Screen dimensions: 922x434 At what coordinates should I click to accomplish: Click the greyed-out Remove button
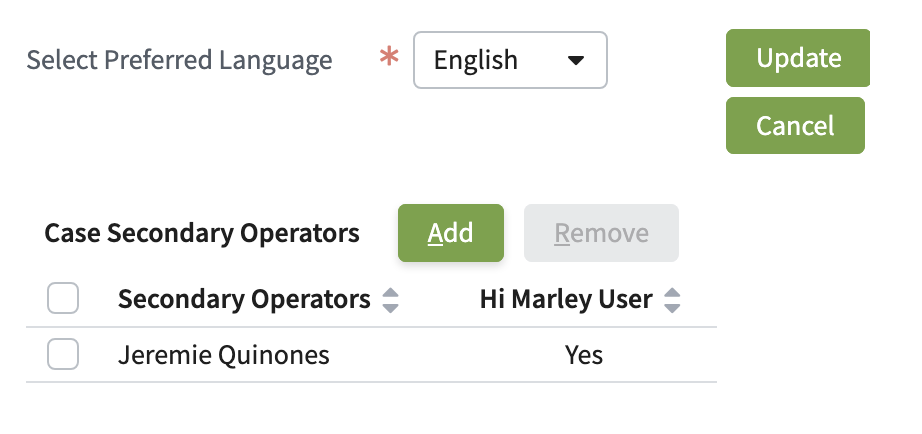[x=601, y=233]
